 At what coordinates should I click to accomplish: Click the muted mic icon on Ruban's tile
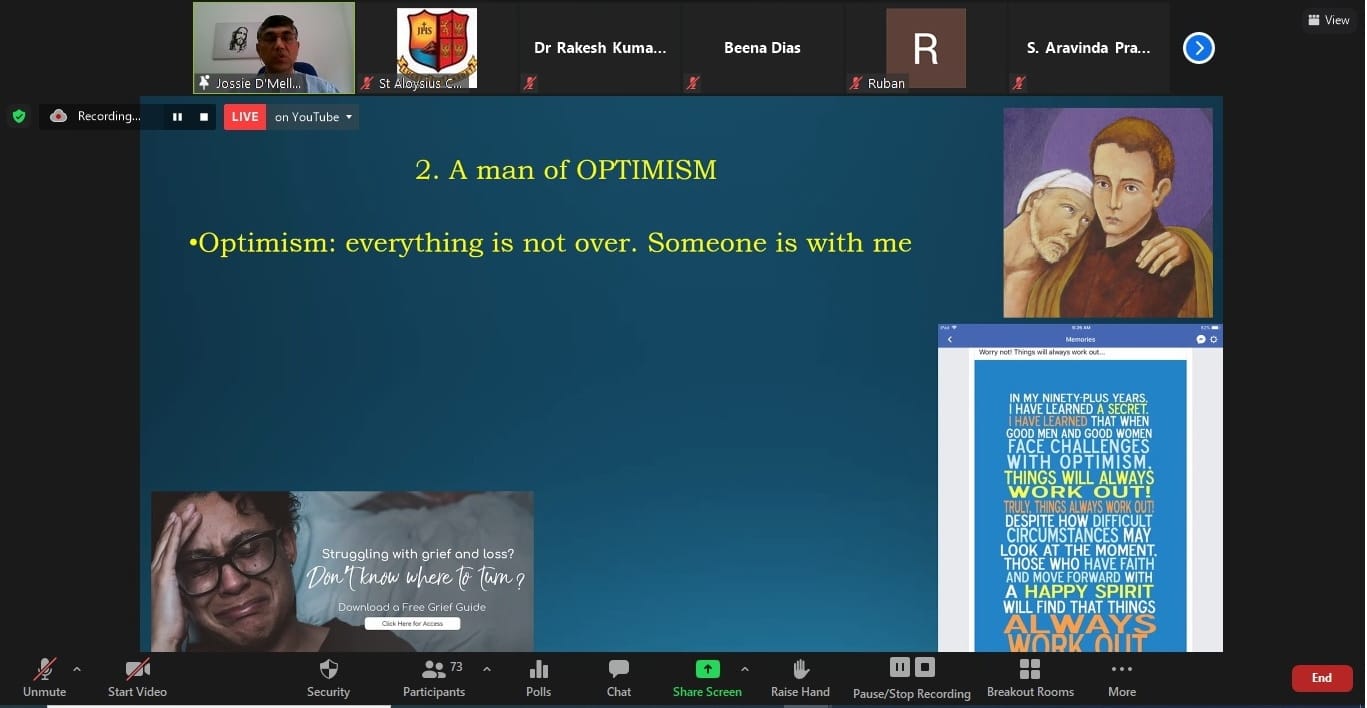(x=856, y=84)
